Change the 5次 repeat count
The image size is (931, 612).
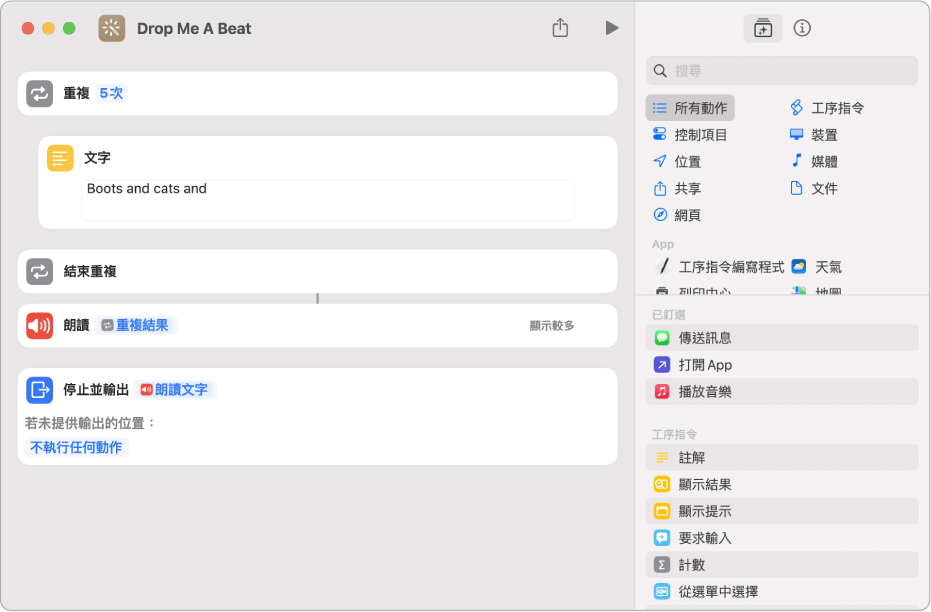point(111,93)
